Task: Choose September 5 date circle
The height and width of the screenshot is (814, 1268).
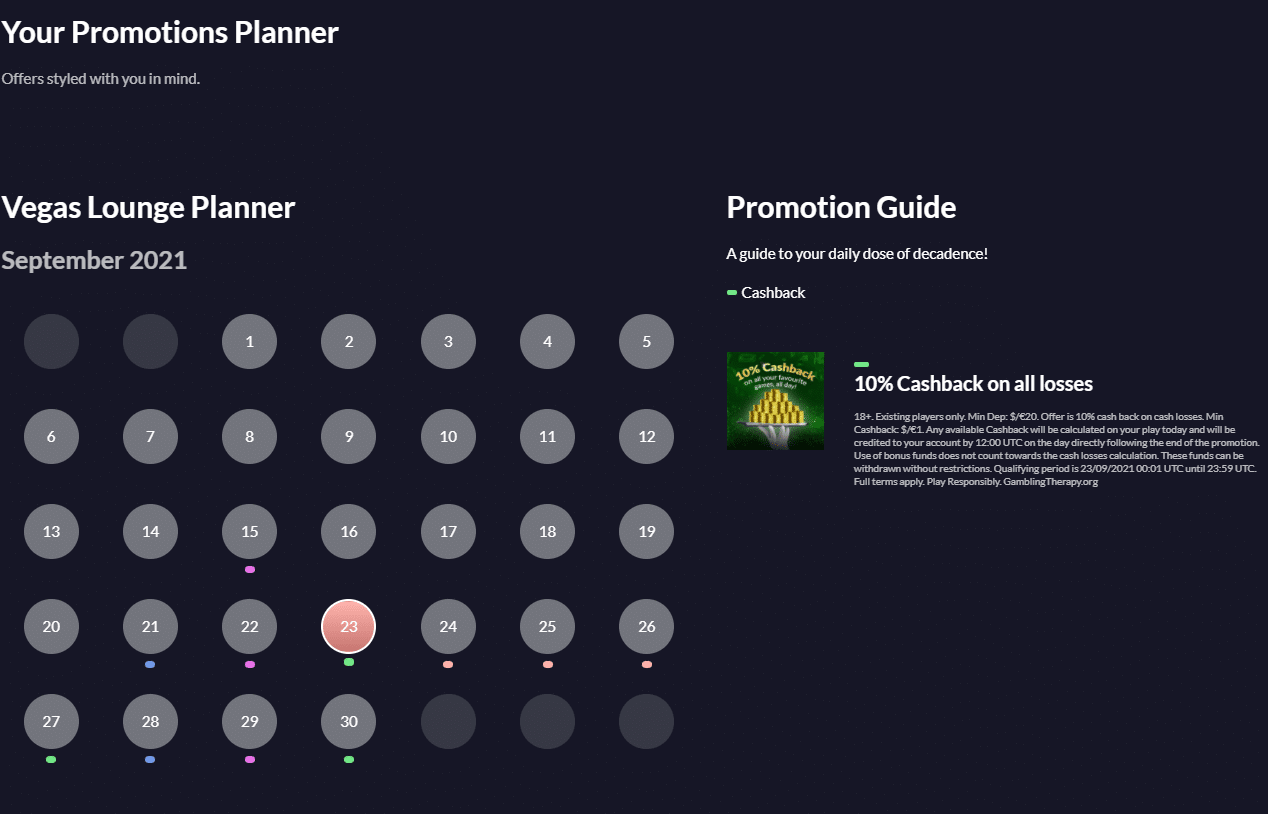Action: click(x=646, y=342)
